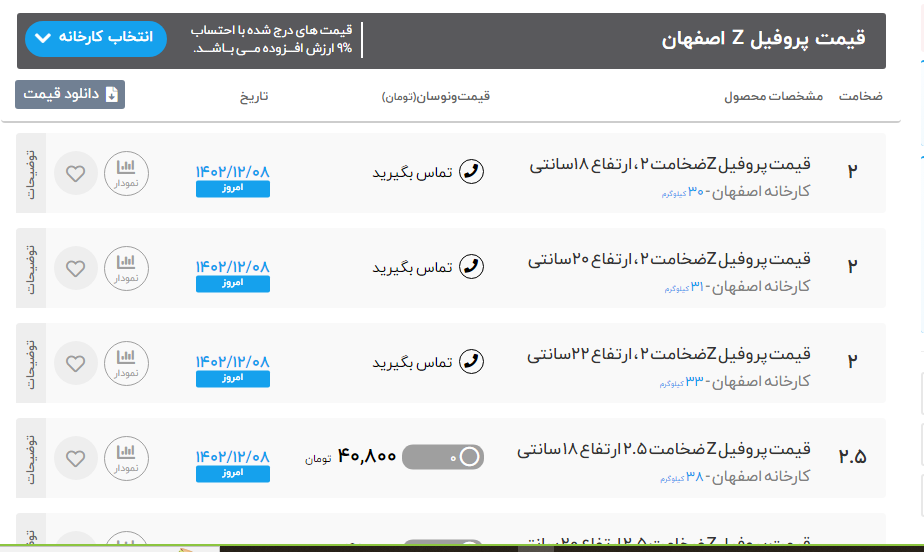The image size is (924, 552).
Task: Expand the توضیحات tab of the first row
Action: click(x=30, y=173)
